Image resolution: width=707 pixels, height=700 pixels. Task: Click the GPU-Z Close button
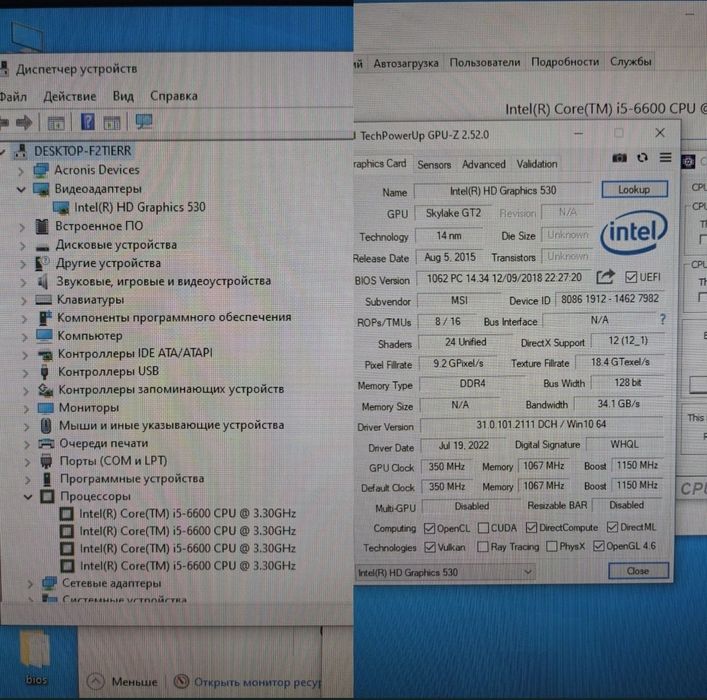point(638,571)
